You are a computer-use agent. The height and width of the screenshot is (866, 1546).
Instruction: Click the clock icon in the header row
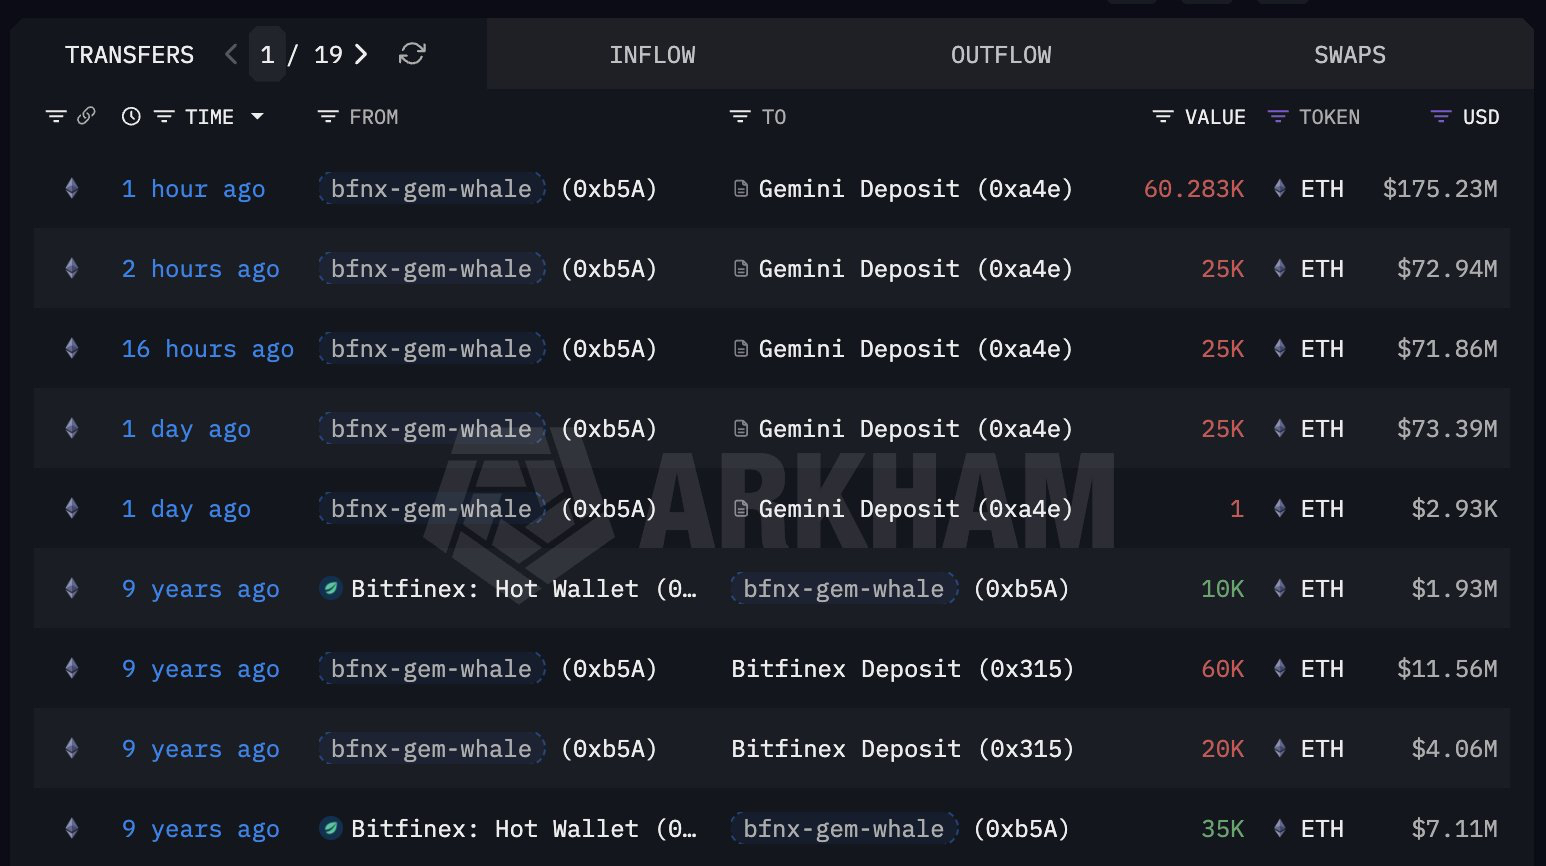pos(130,116)
